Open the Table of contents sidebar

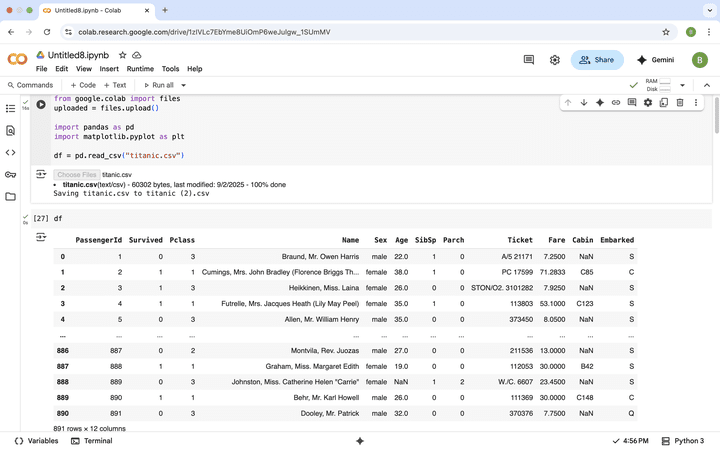coord(11,108)
